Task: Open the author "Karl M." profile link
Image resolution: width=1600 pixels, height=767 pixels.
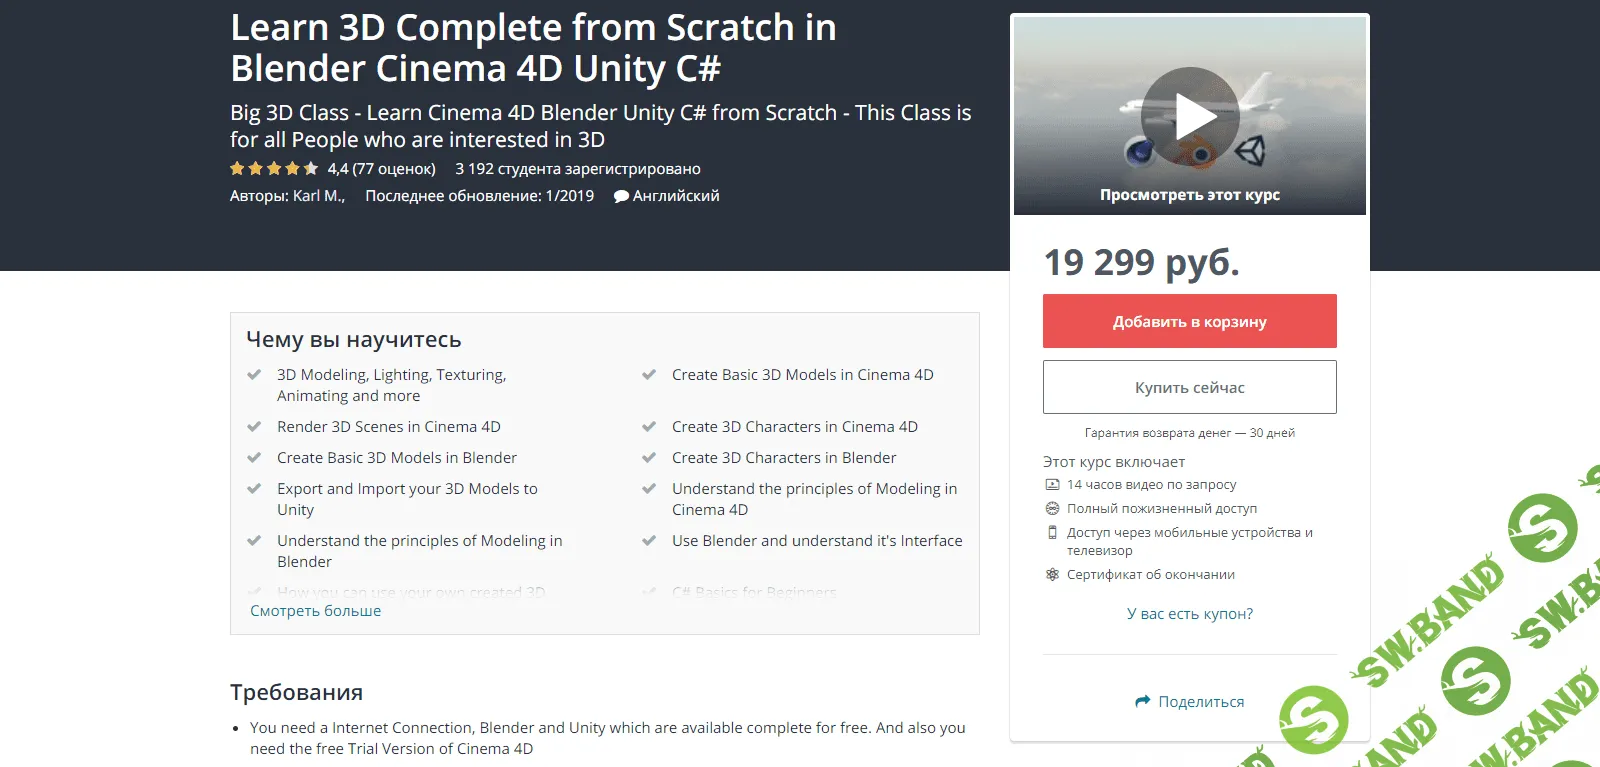Action: (x=319, y=195)
